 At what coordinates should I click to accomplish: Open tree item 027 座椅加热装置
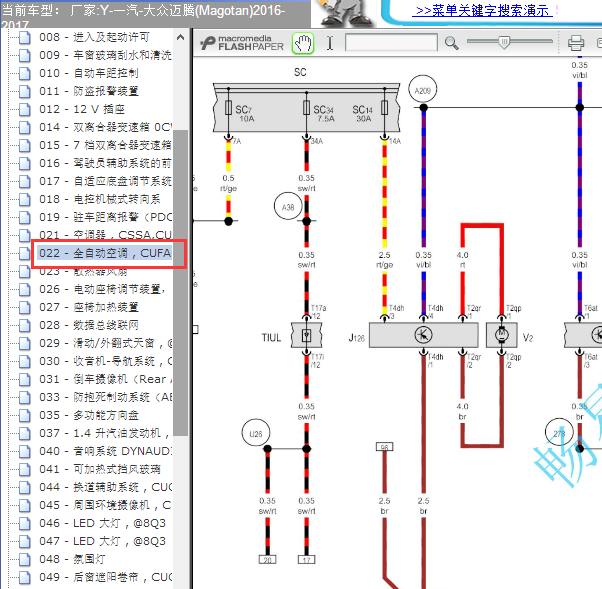click(x=89, y=307)
